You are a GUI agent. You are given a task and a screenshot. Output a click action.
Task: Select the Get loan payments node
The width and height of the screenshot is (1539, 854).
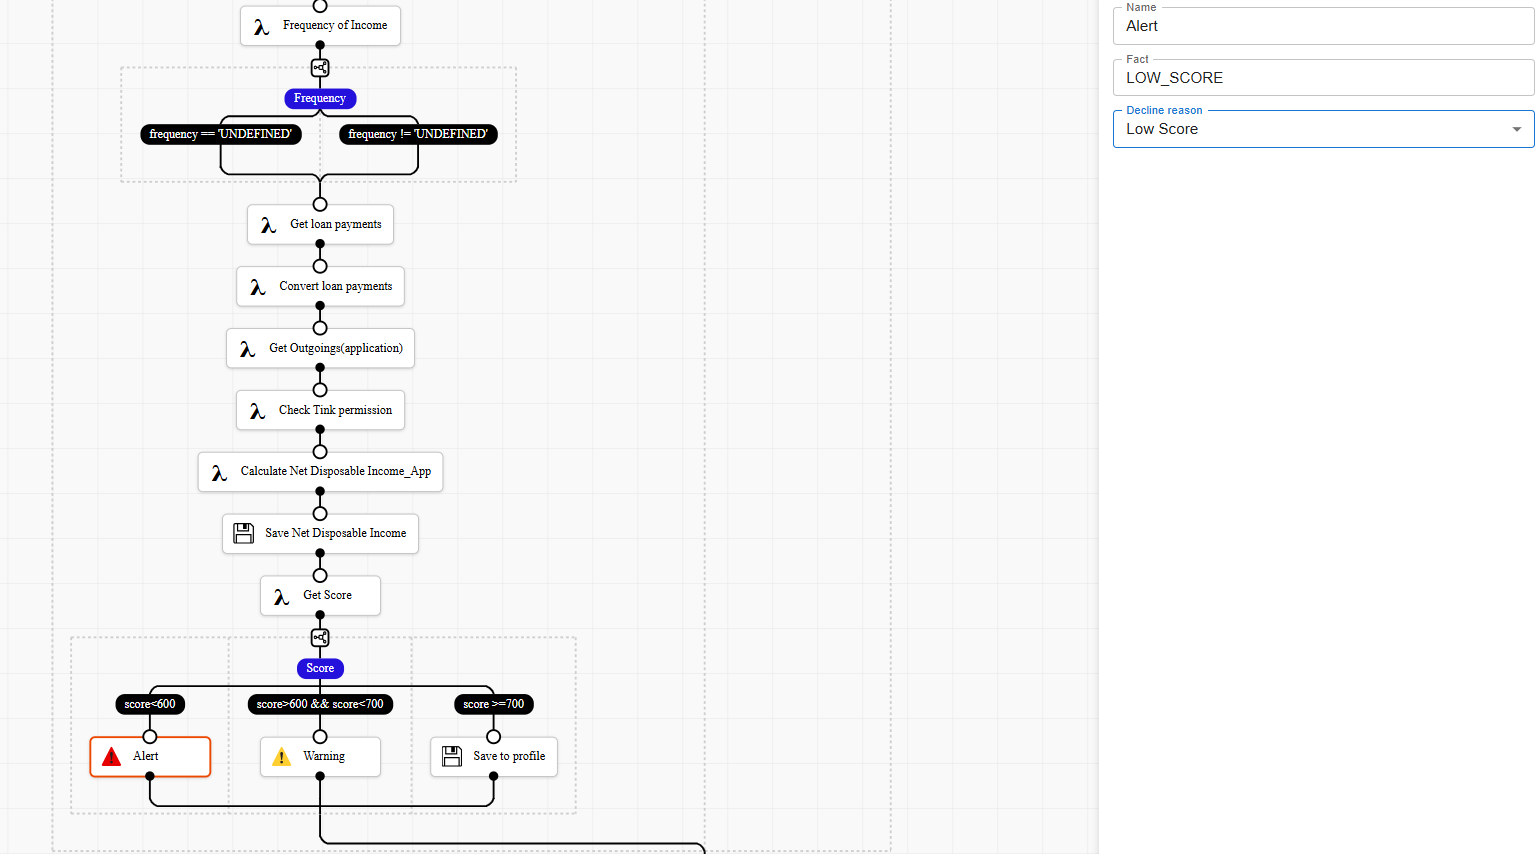click(x=320, y=224)
